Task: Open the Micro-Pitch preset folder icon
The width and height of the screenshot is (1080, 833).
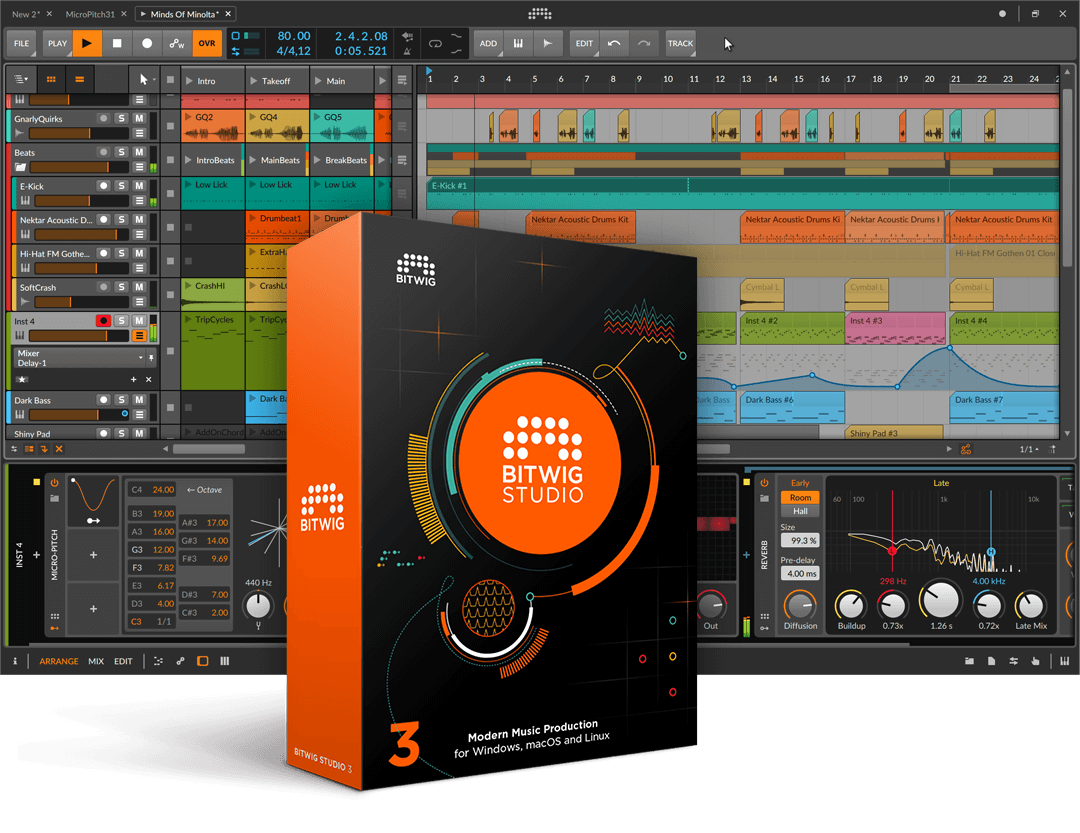Action: (x=54, y=498)
